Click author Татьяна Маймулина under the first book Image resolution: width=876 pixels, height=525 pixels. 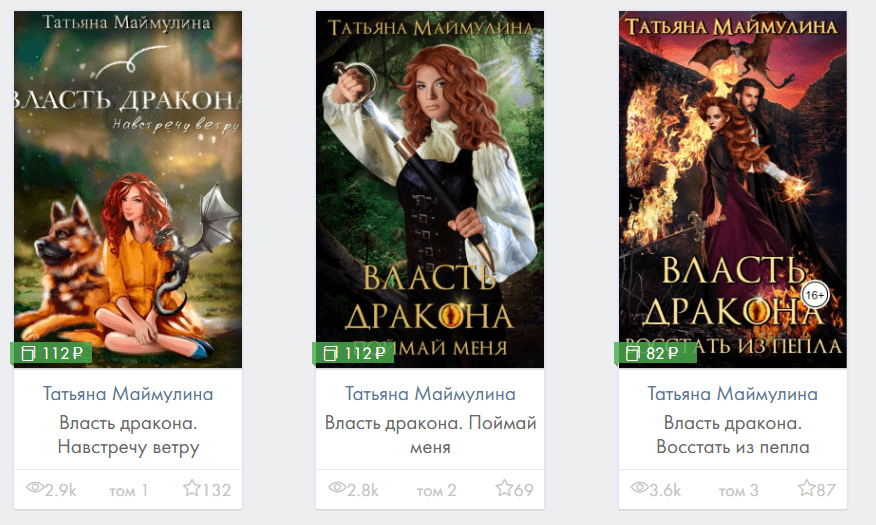coord(128,394)
